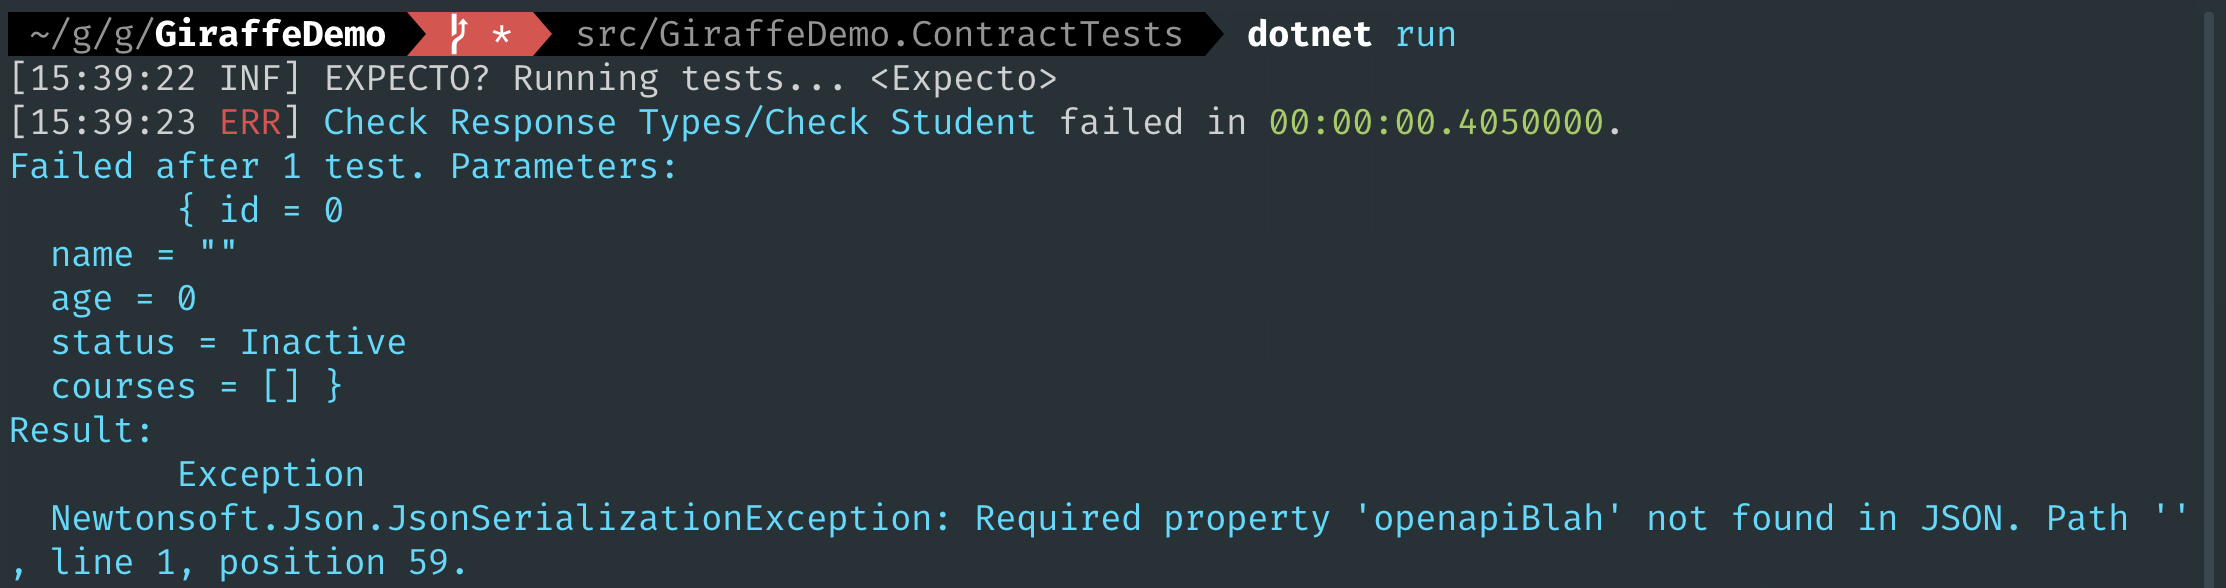Click the <Expecto> tag text
The image size is (2226, 588).
pos(963,79)
